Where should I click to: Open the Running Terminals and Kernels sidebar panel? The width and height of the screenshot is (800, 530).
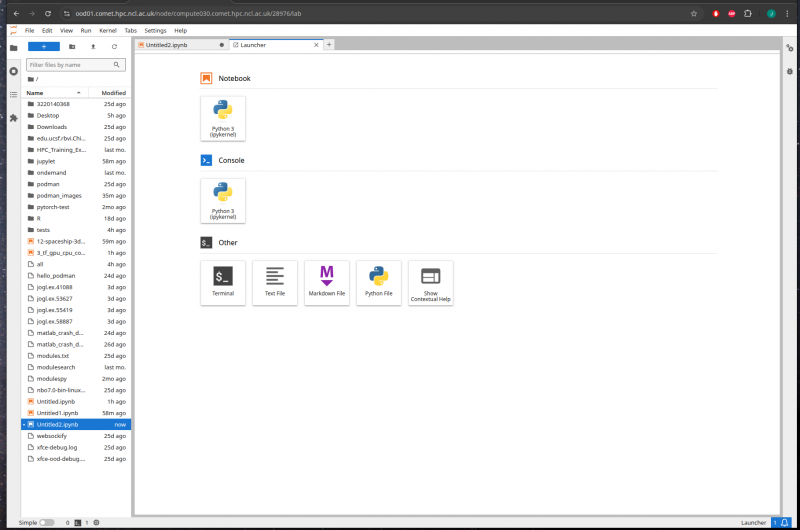(x=13, y=70)
